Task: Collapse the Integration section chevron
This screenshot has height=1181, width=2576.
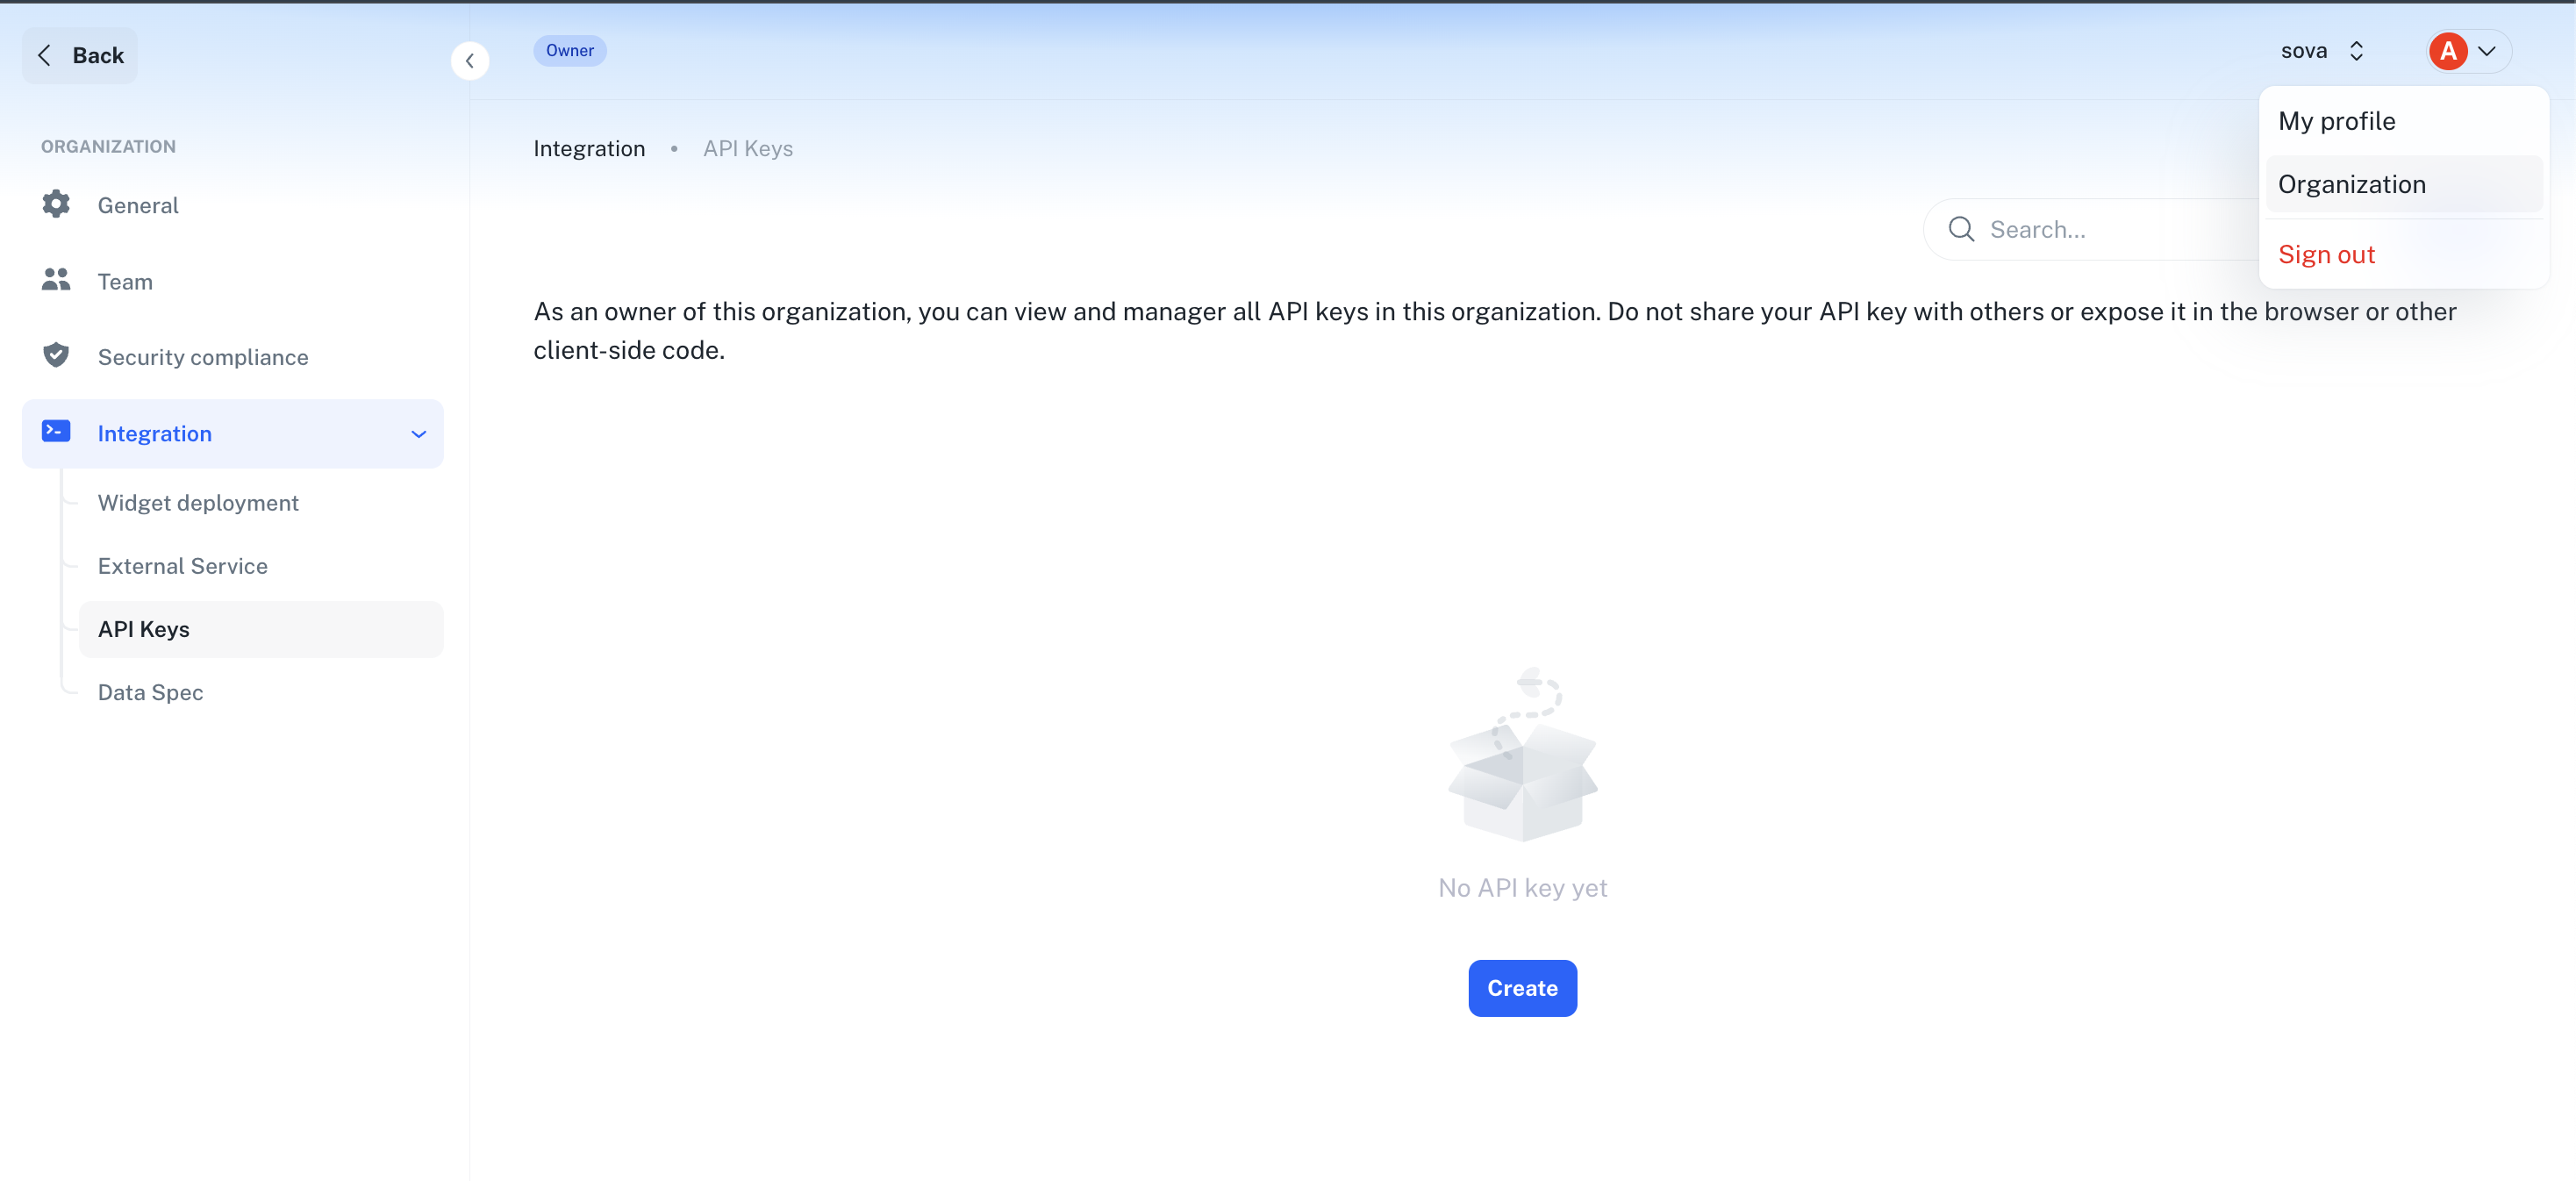Action: coord(417,433)
